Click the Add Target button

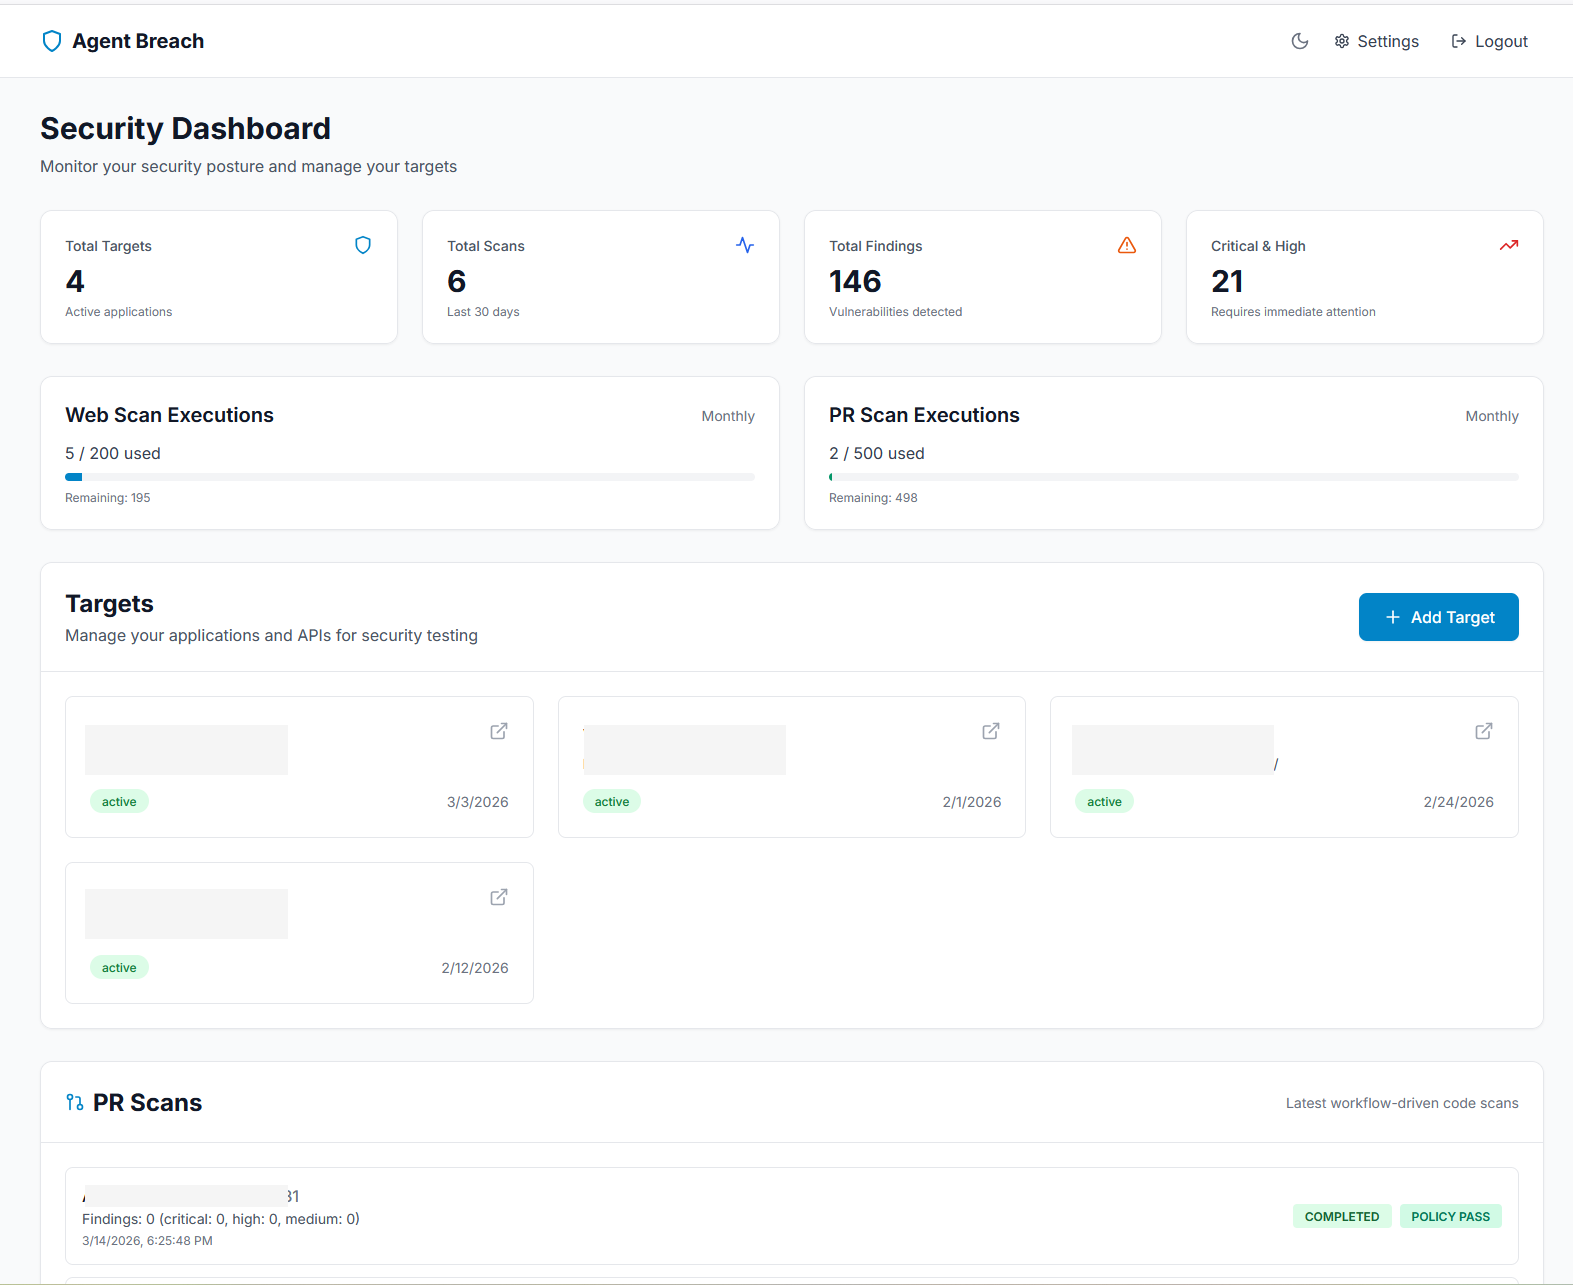click(x=1437, y=617)
